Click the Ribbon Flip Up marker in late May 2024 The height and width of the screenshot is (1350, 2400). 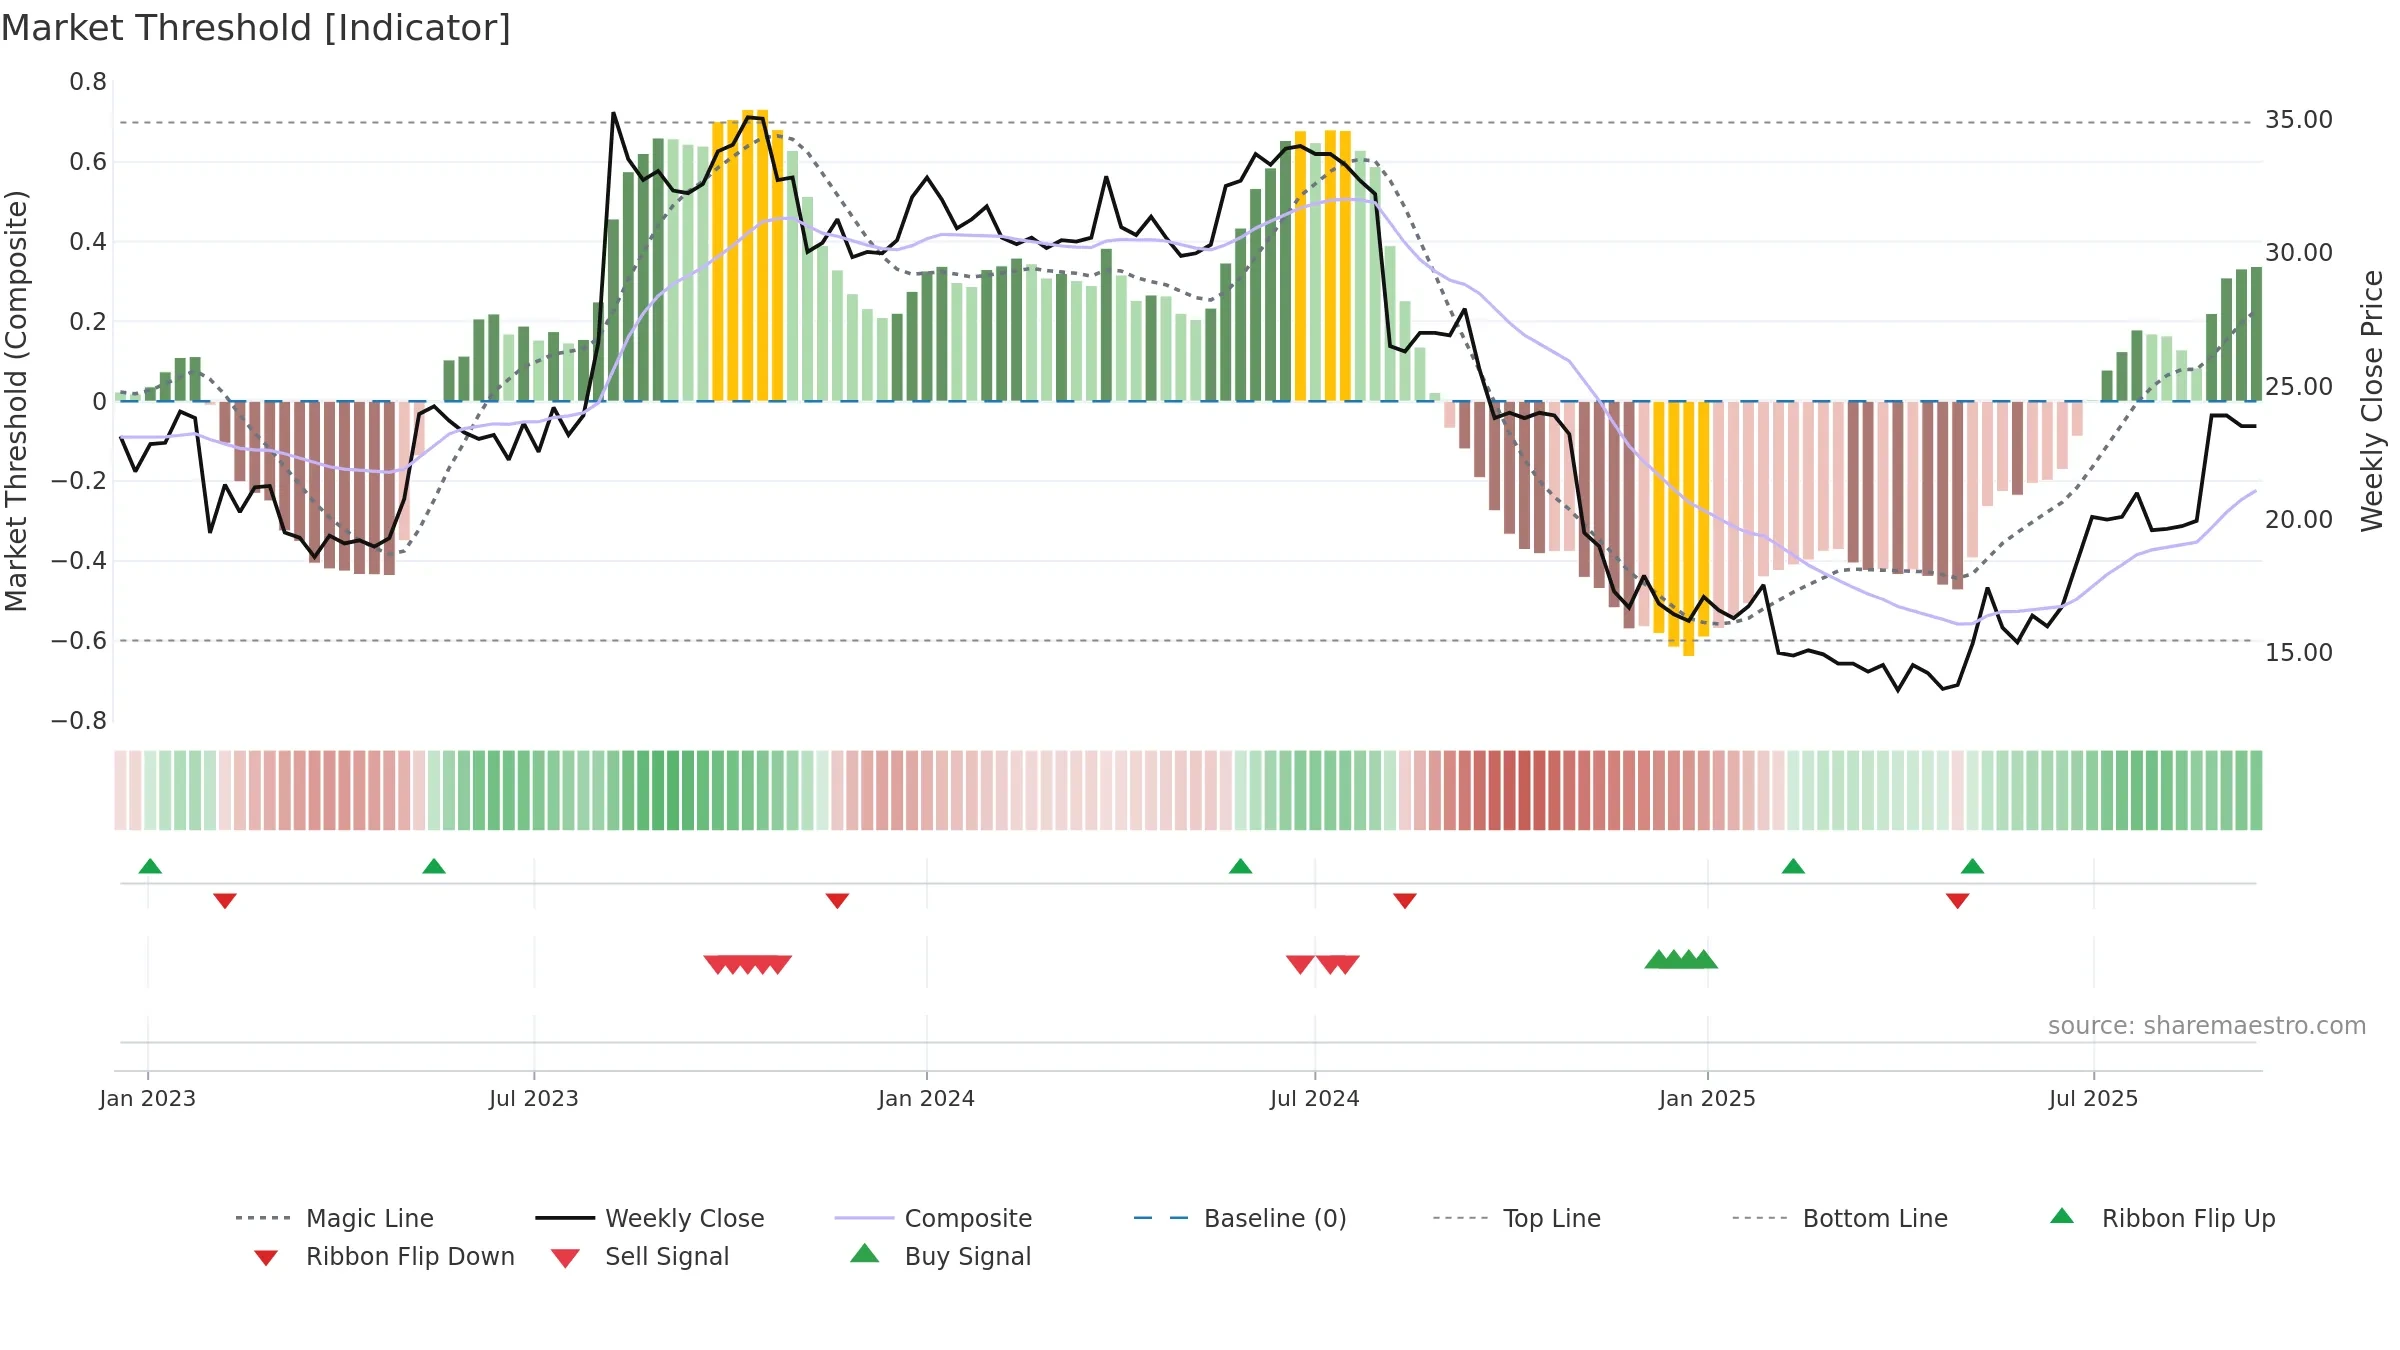pos(1241,866)
